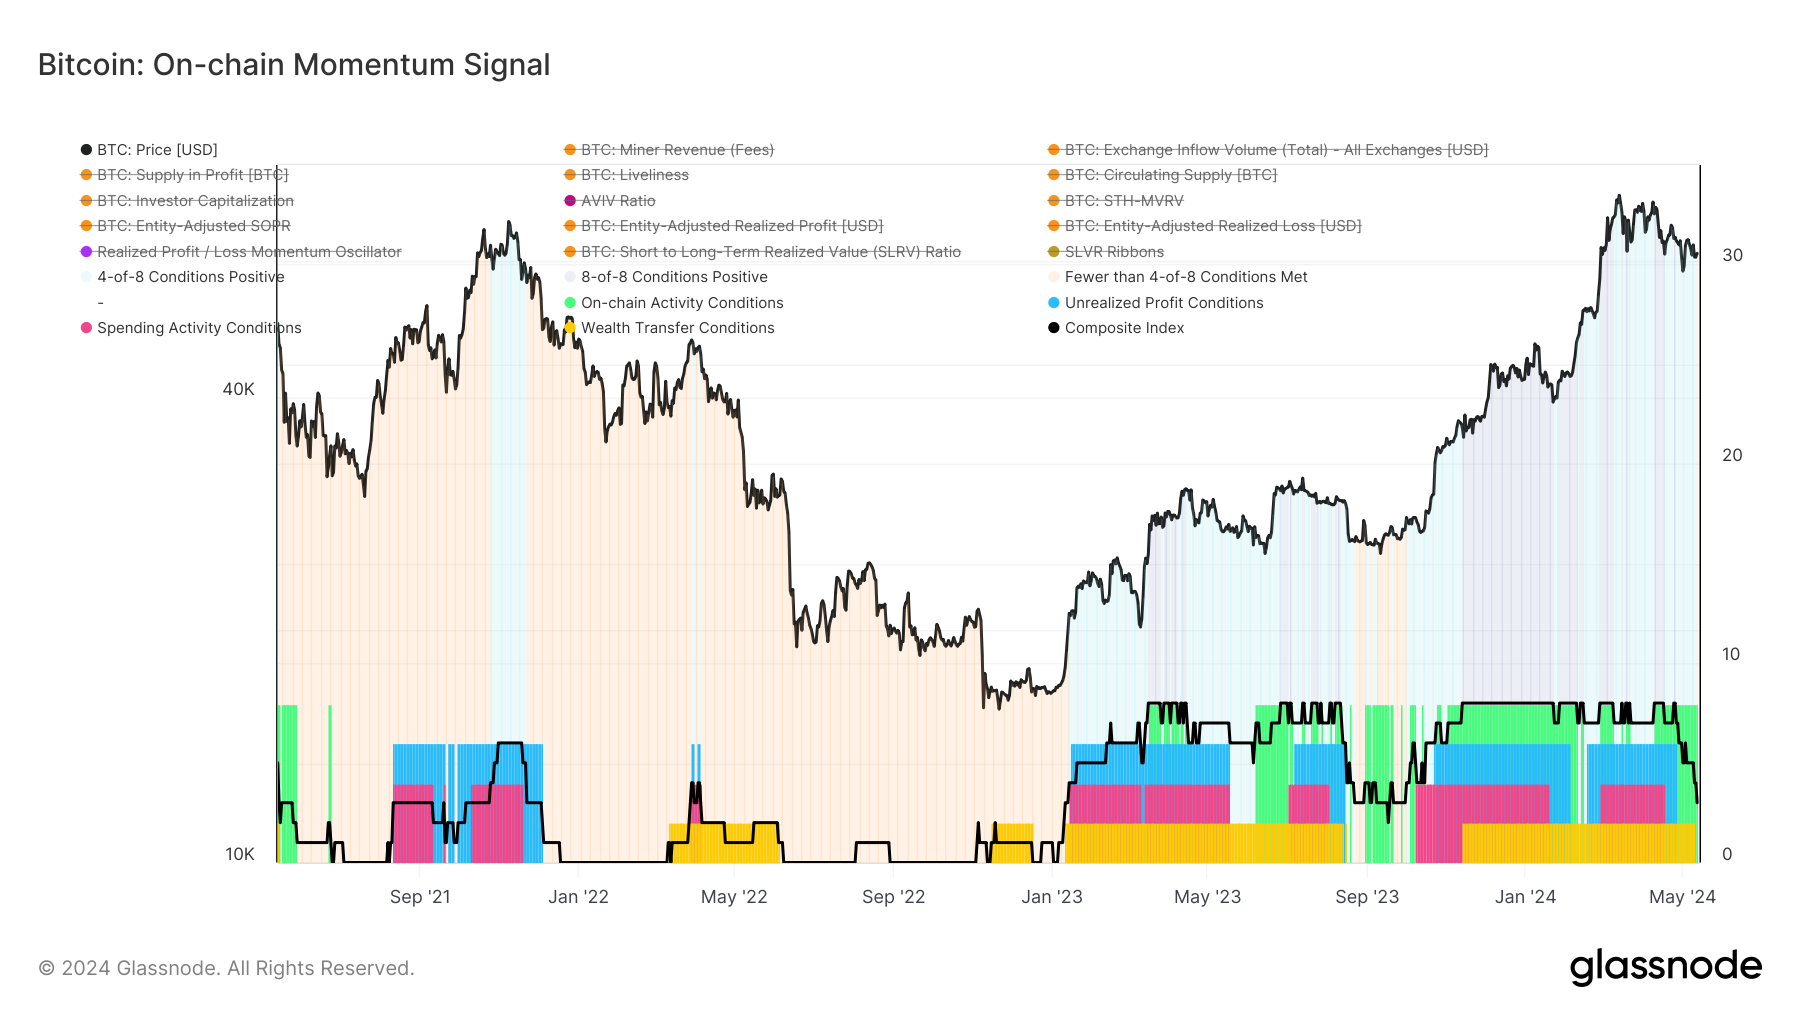Click the violet Realized Profit/Loss Momentum Oscillator dot
The height and width of the screenshot is (1013, 1800).
[86, 252]
